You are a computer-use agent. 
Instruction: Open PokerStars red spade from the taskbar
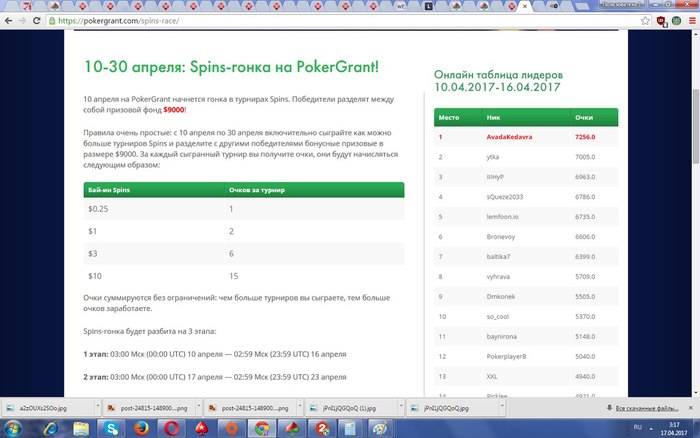click(202, 429)
